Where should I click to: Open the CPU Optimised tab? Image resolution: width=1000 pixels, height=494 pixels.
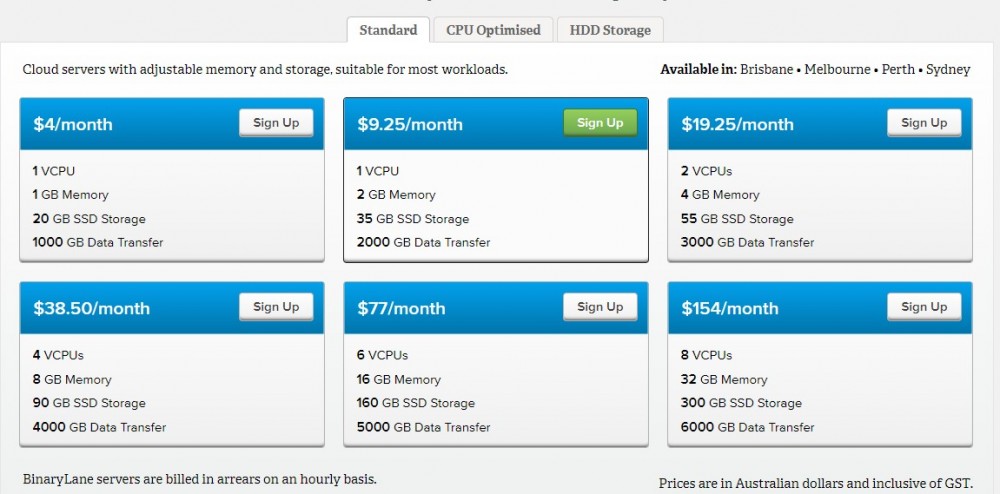point(493,30)
